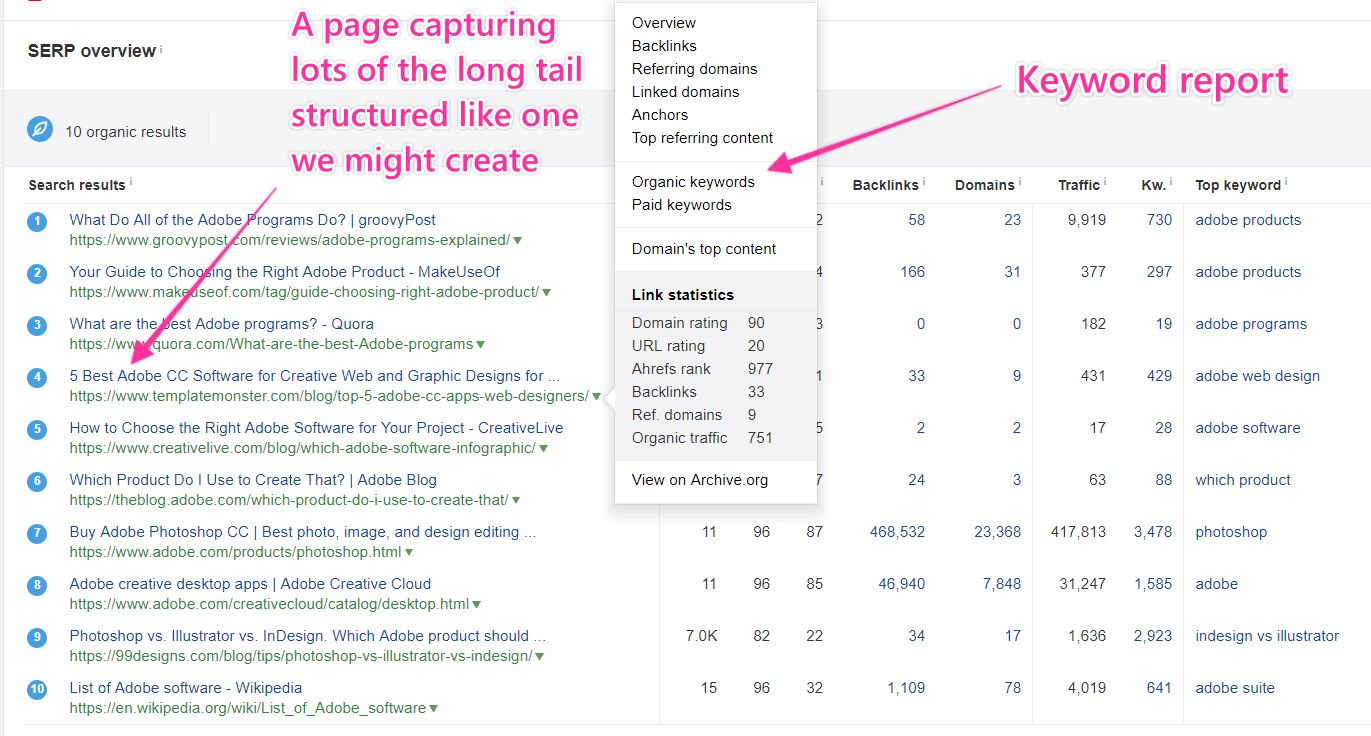Click info icon beside Kw. header
The image size is (1371, 736).
(x=1170, y=182)
